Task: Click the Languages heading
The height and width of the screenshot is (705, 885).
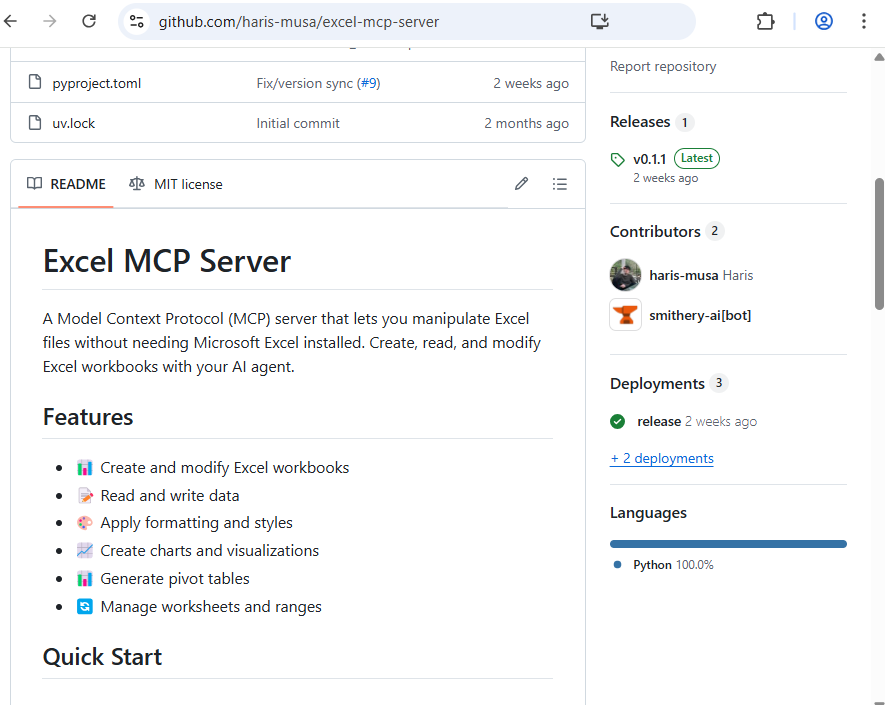Action: tap(648, 513)
